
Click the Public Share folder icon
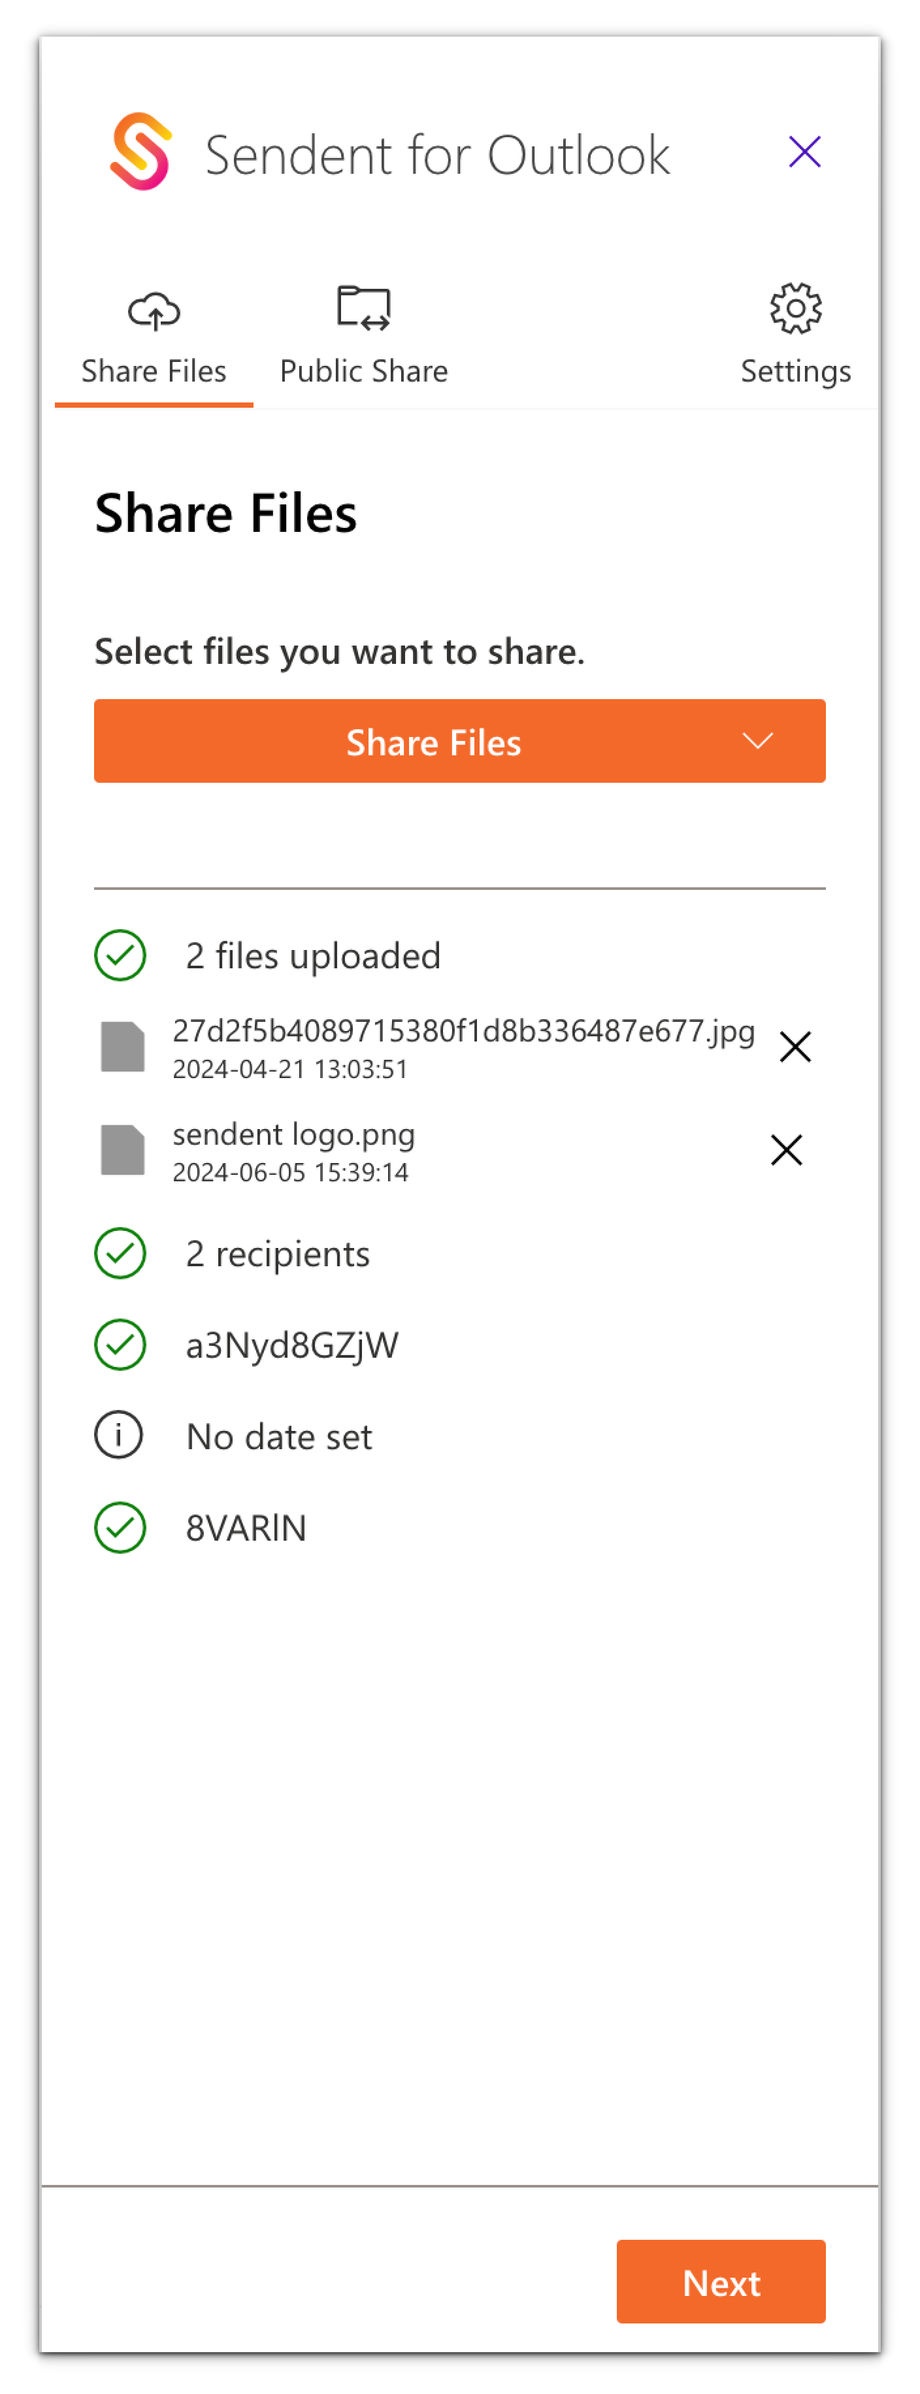coord(363,308)
